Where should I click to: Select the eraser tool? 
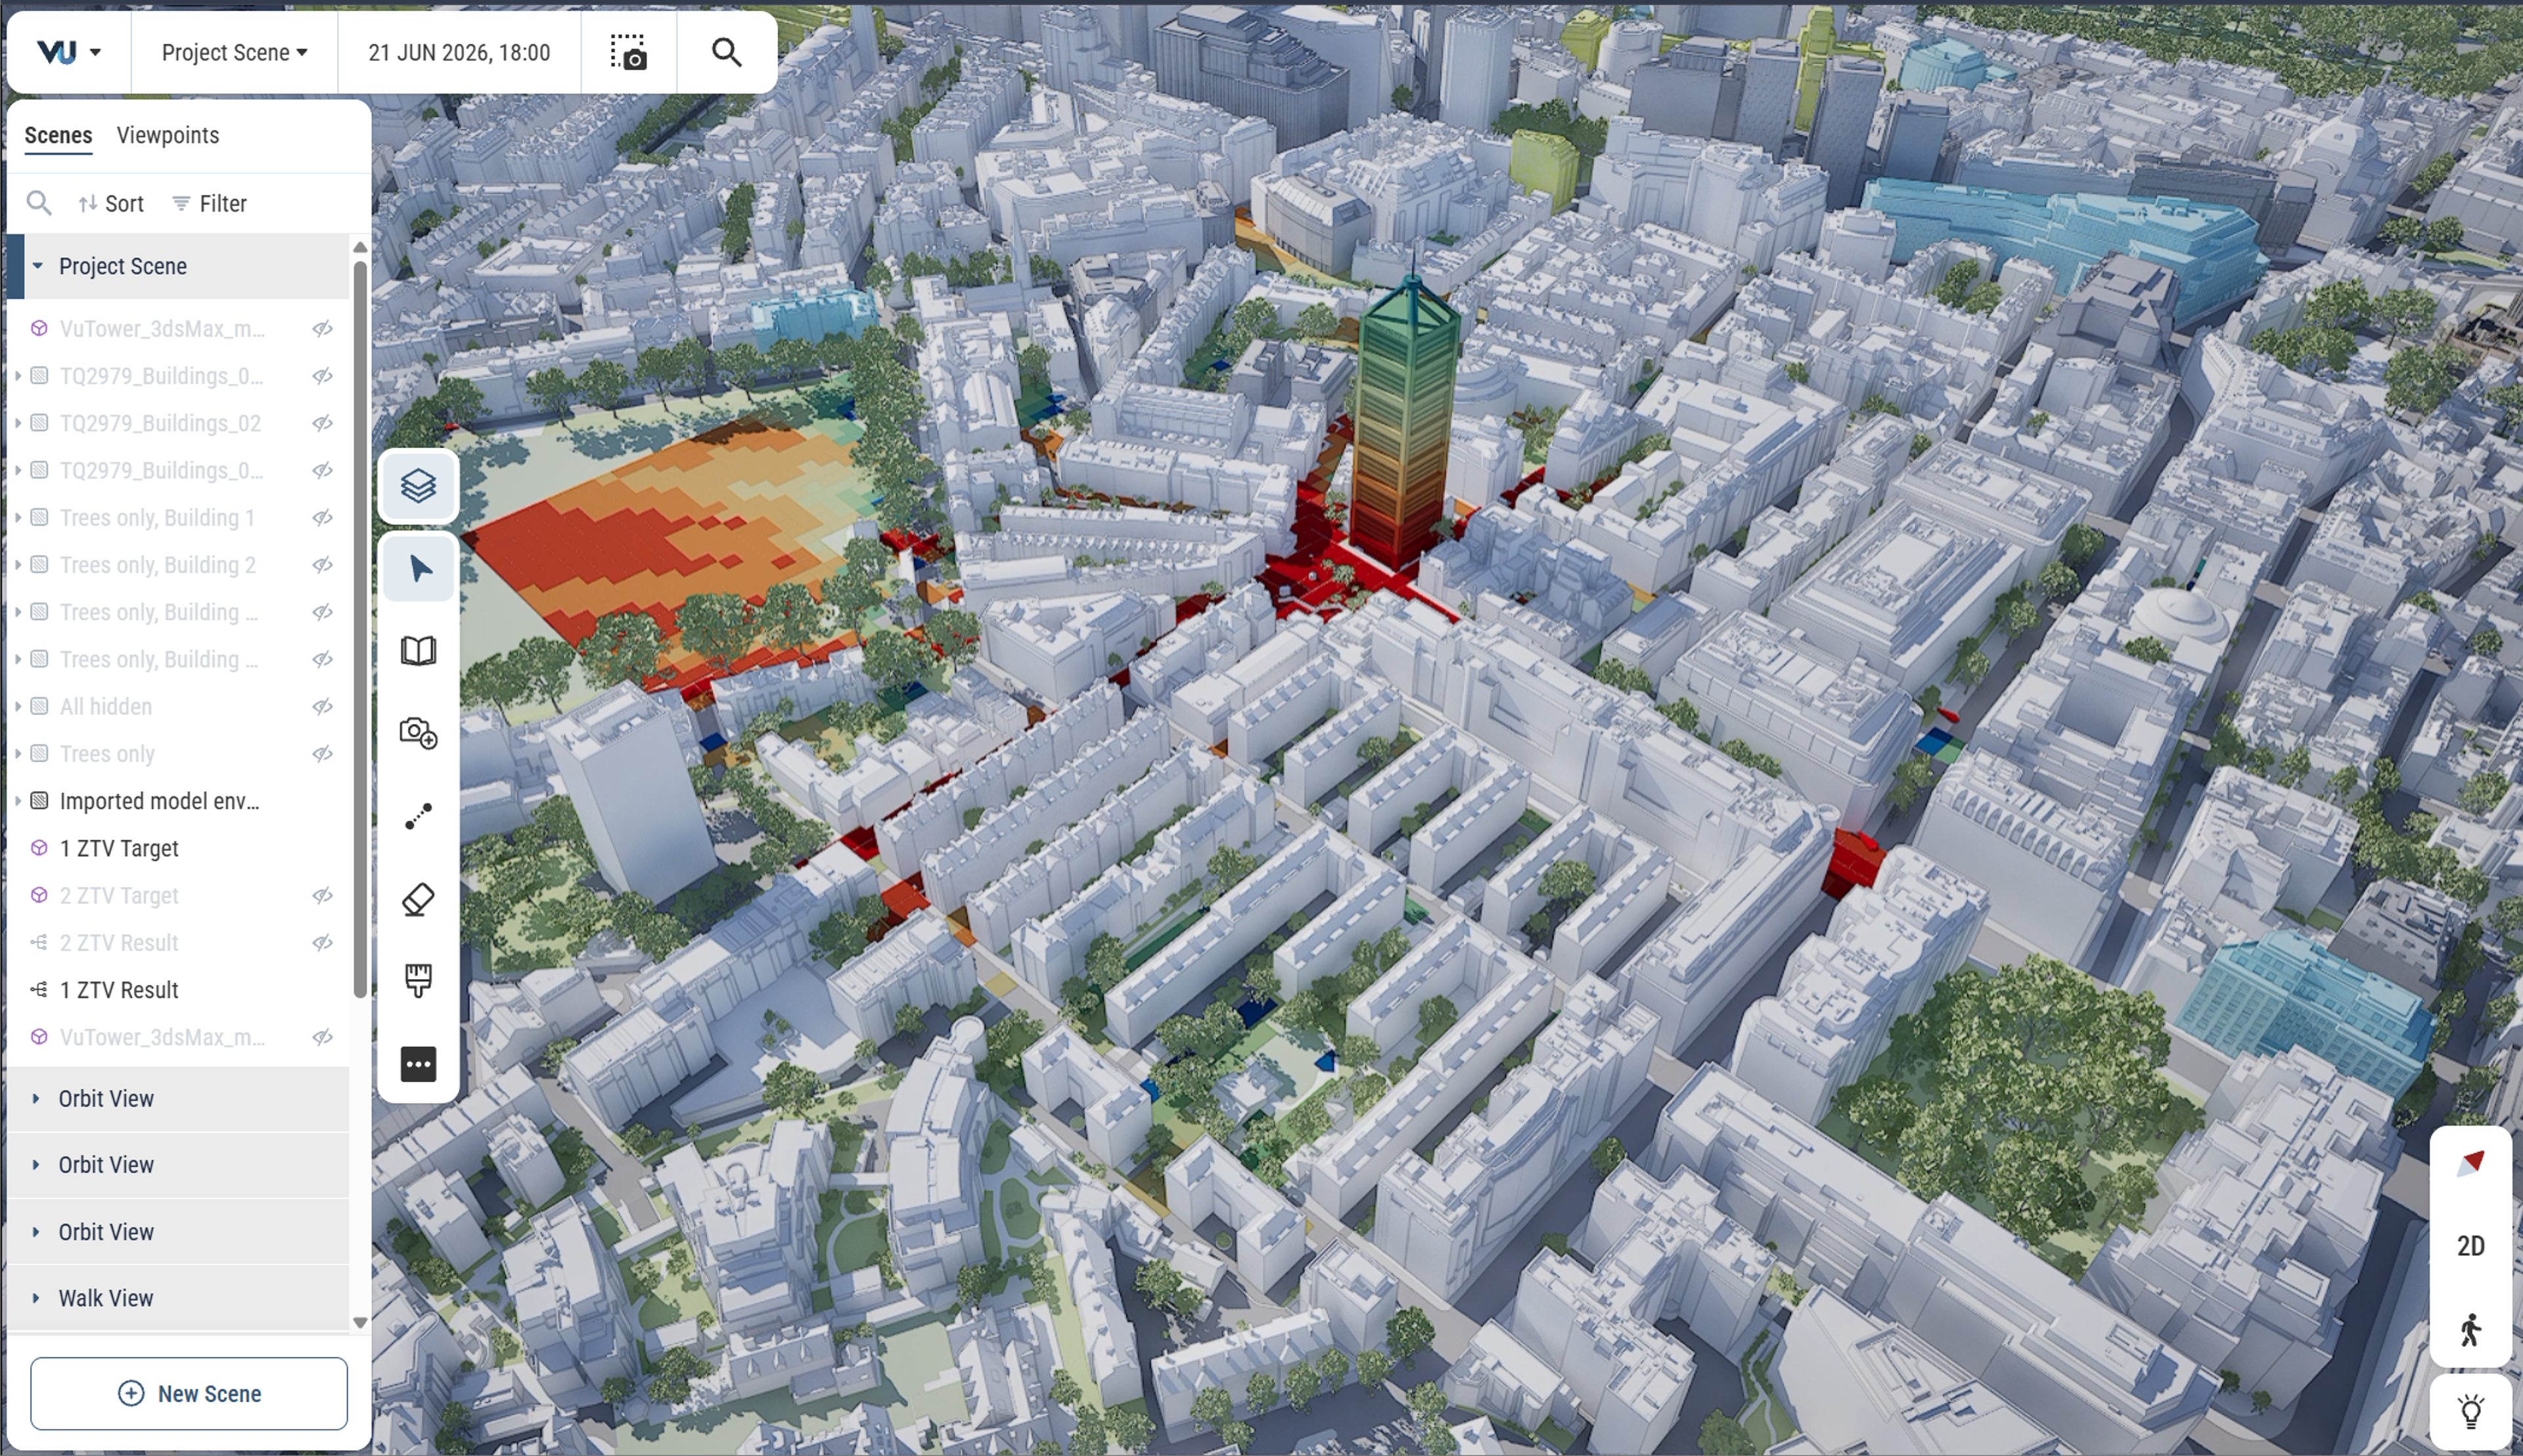[x=418, y=899]
